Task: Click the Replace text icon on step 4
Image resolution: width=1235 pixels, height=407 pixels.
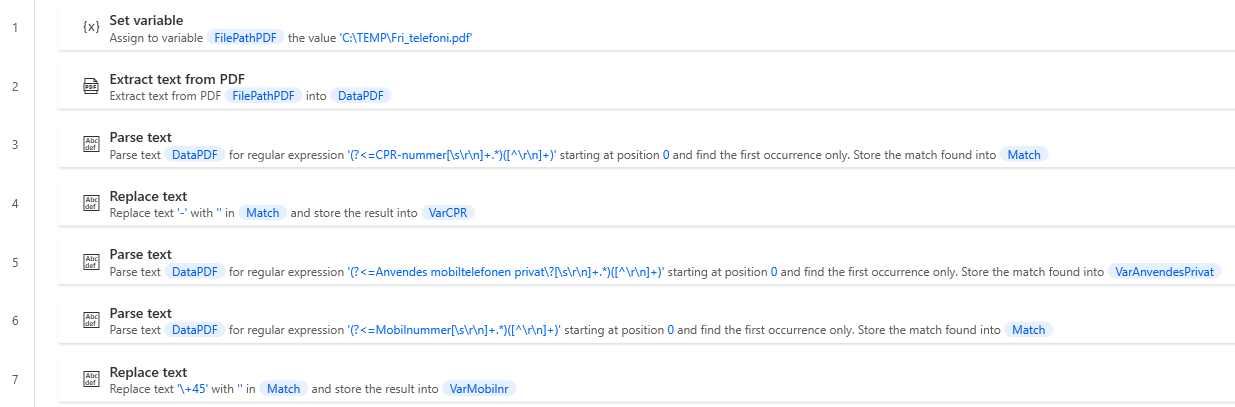Action: coord(91,204)
